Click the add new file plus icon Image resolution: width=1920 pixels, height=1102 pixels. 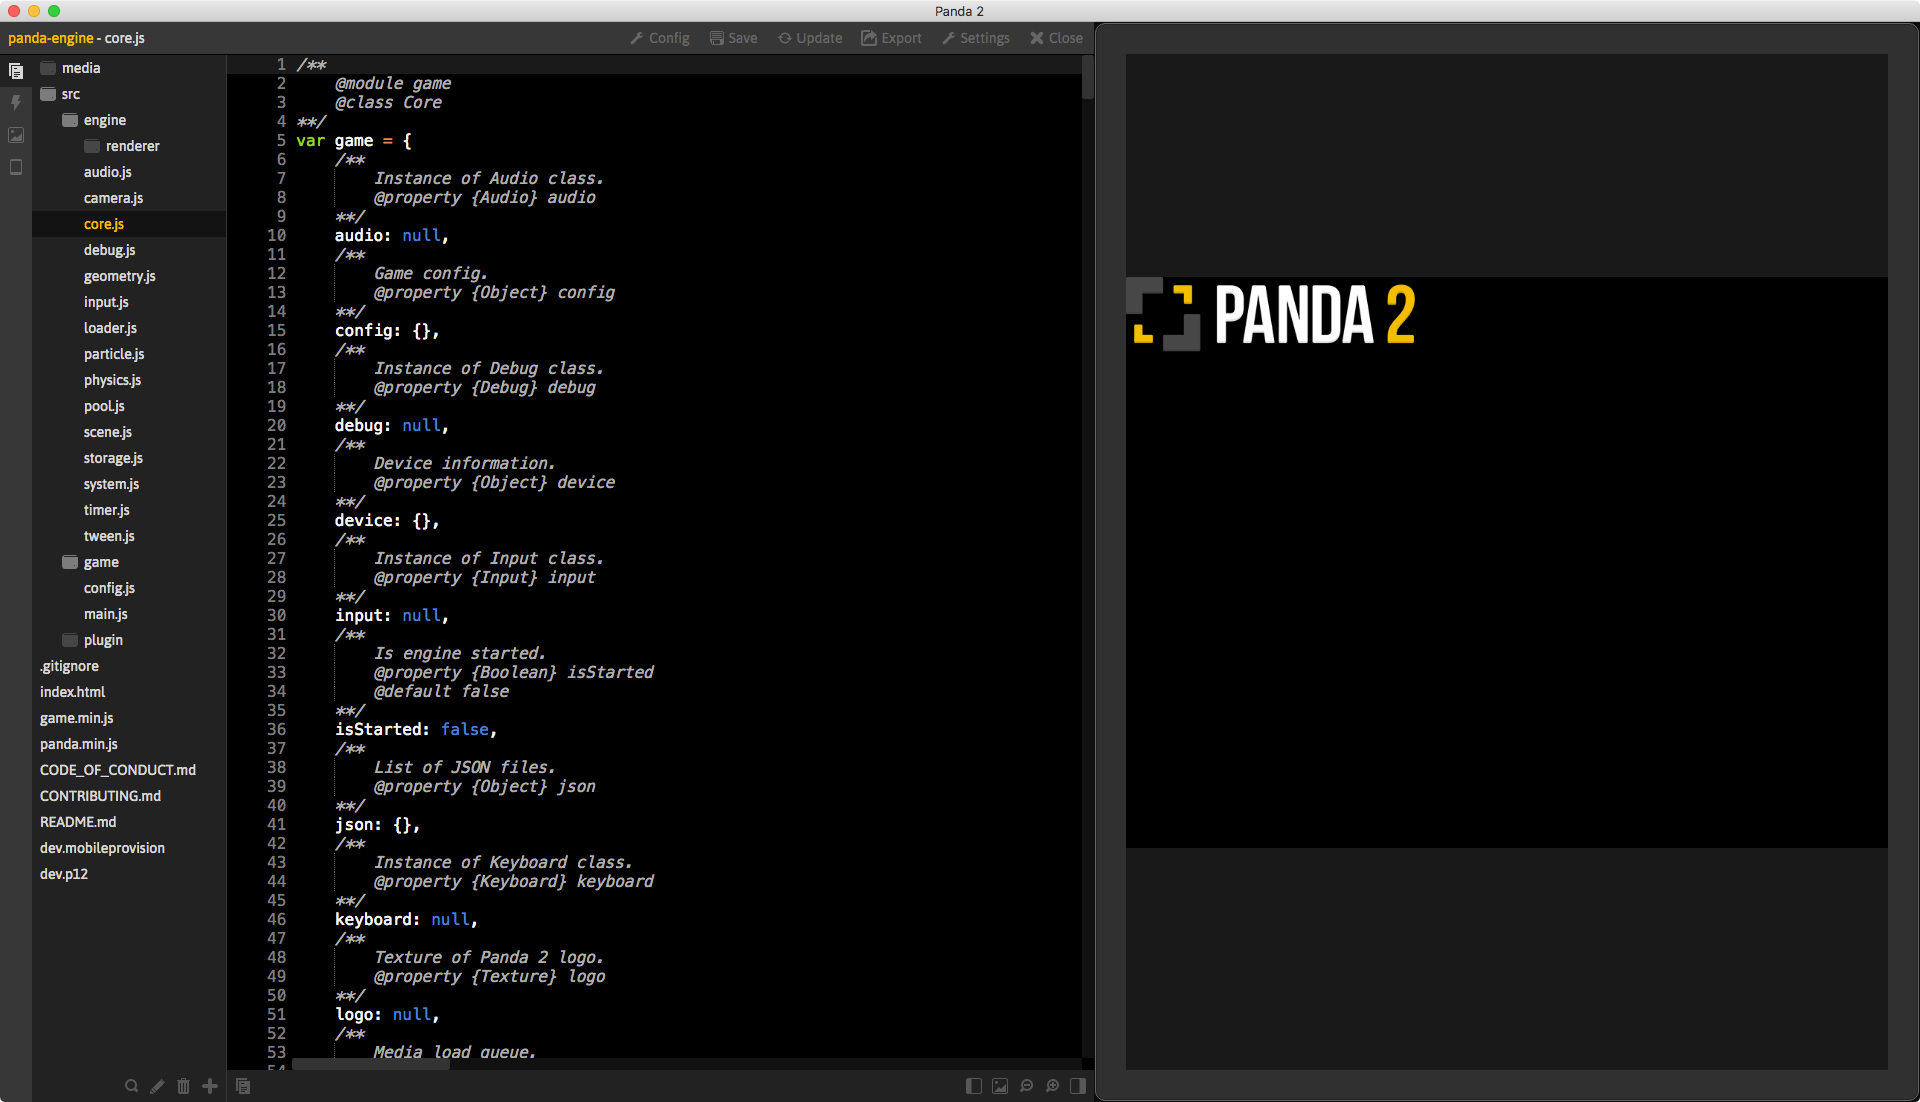click(210, 1086)
